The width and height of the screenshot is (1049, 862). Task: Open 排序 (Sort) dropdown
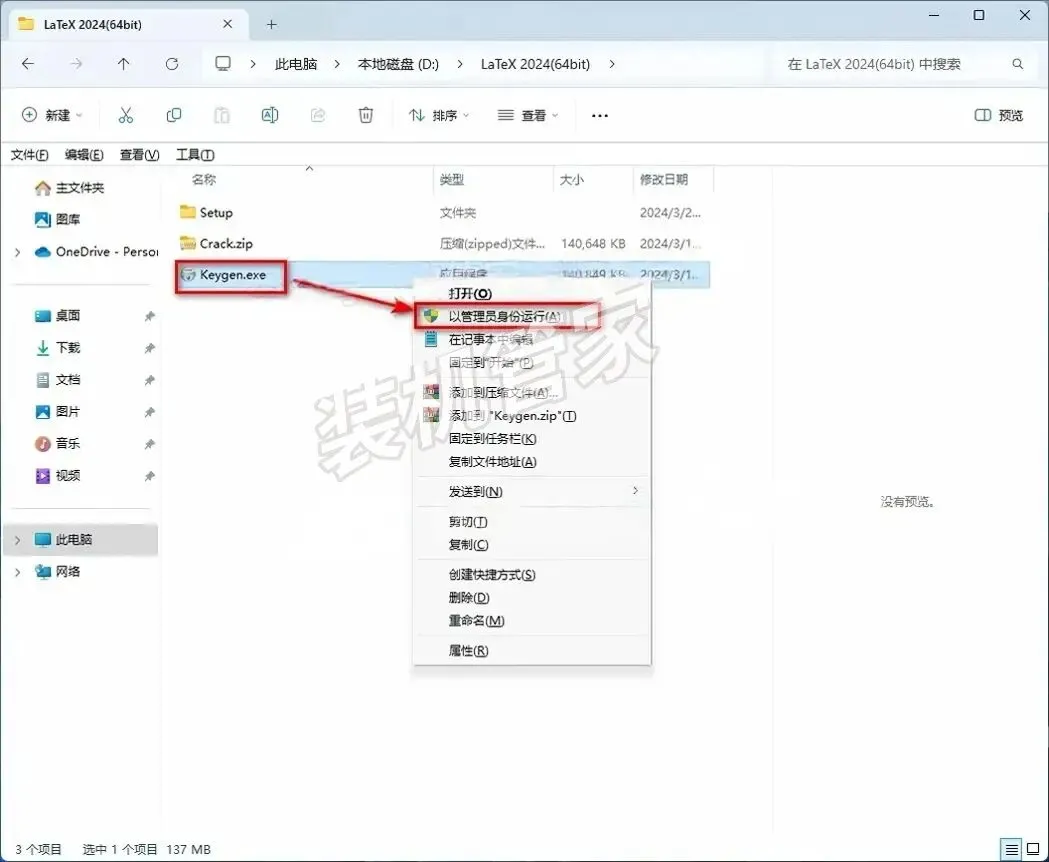click(440, 115)
